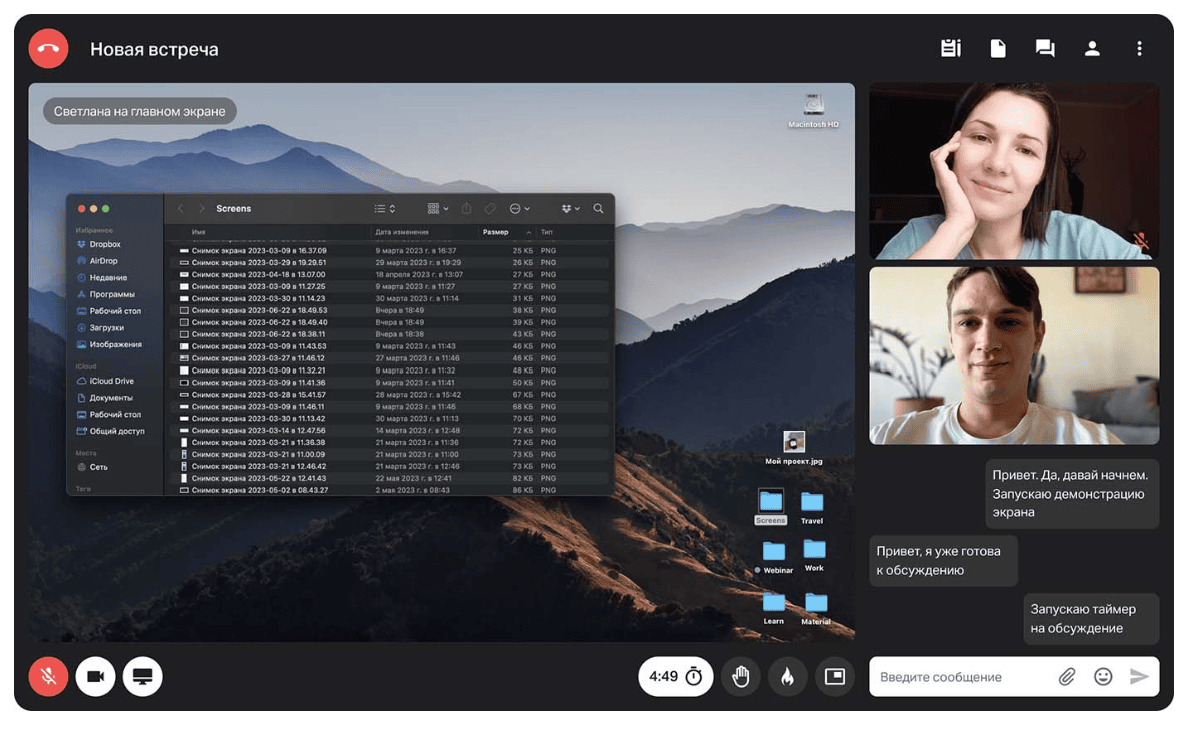Open Finder action menu with ellipsis circle

(519, 209)
